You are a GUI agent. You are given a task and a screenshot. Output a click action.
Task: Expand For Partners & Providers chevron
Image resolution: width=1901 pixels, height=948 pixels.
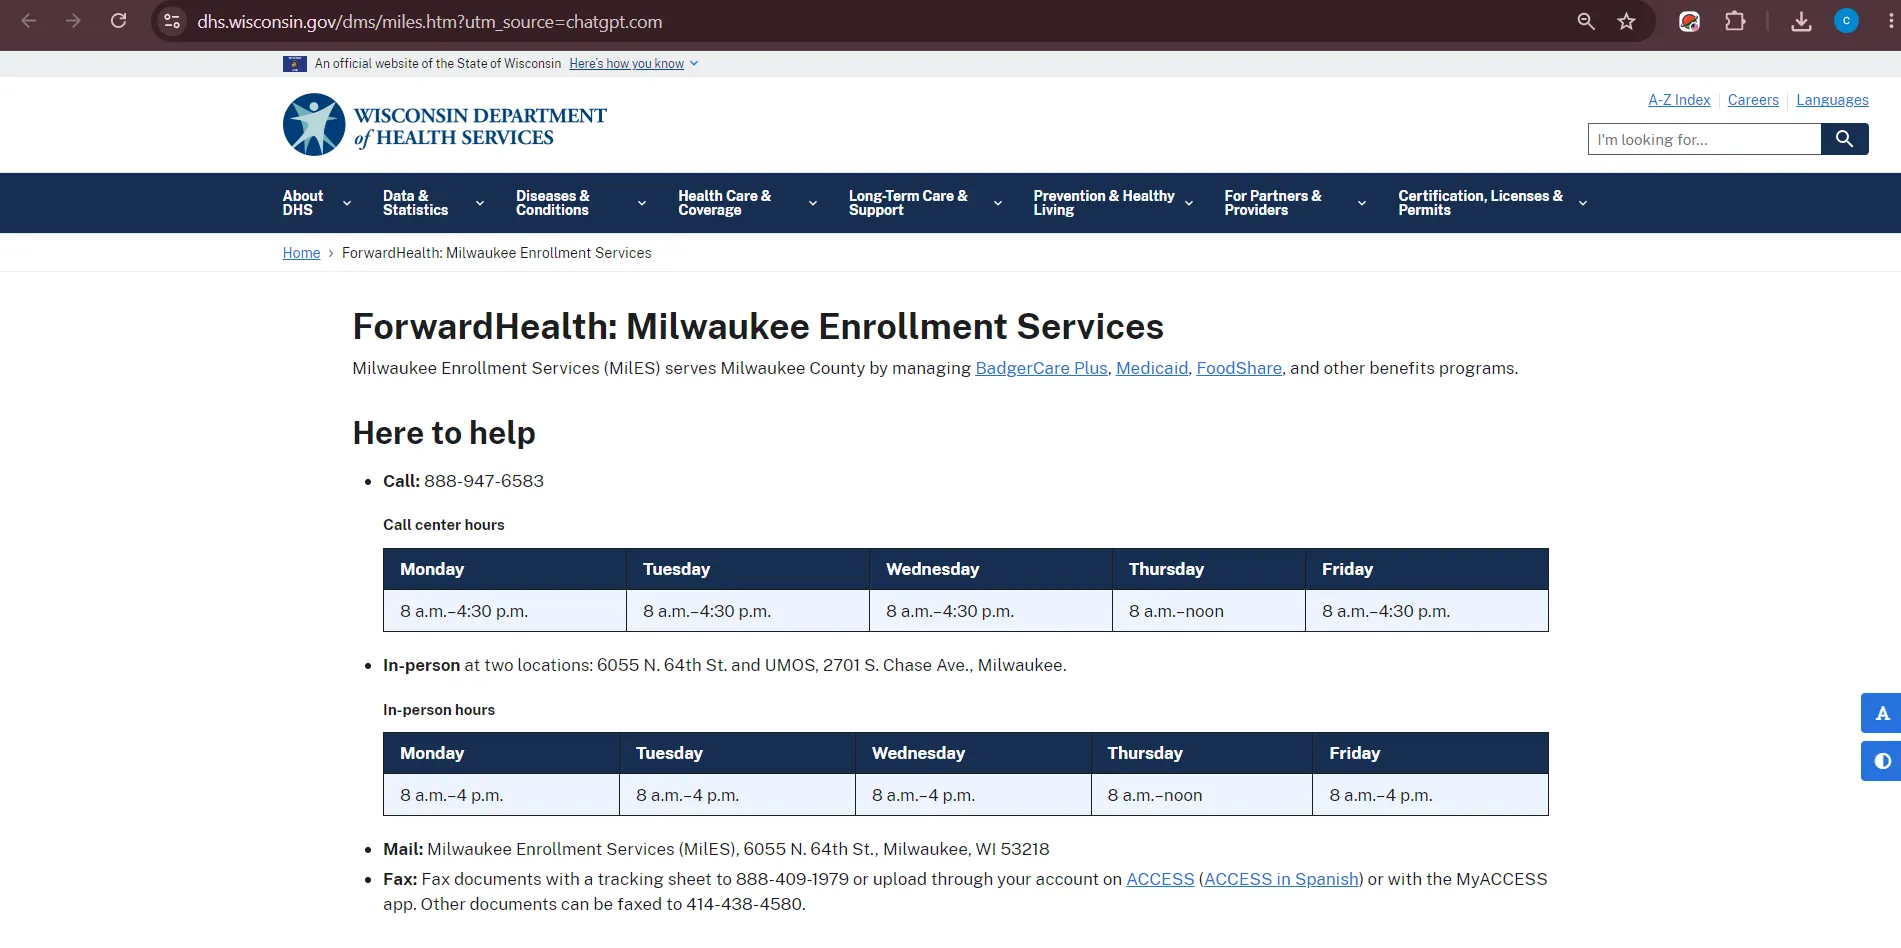[1362, 203]
